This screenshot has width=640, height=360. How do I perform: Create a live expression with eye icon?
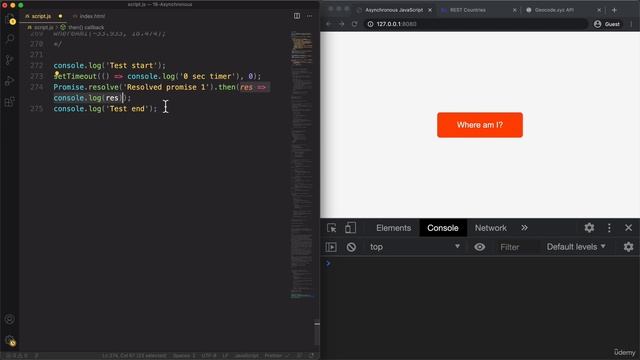point(480,247)
